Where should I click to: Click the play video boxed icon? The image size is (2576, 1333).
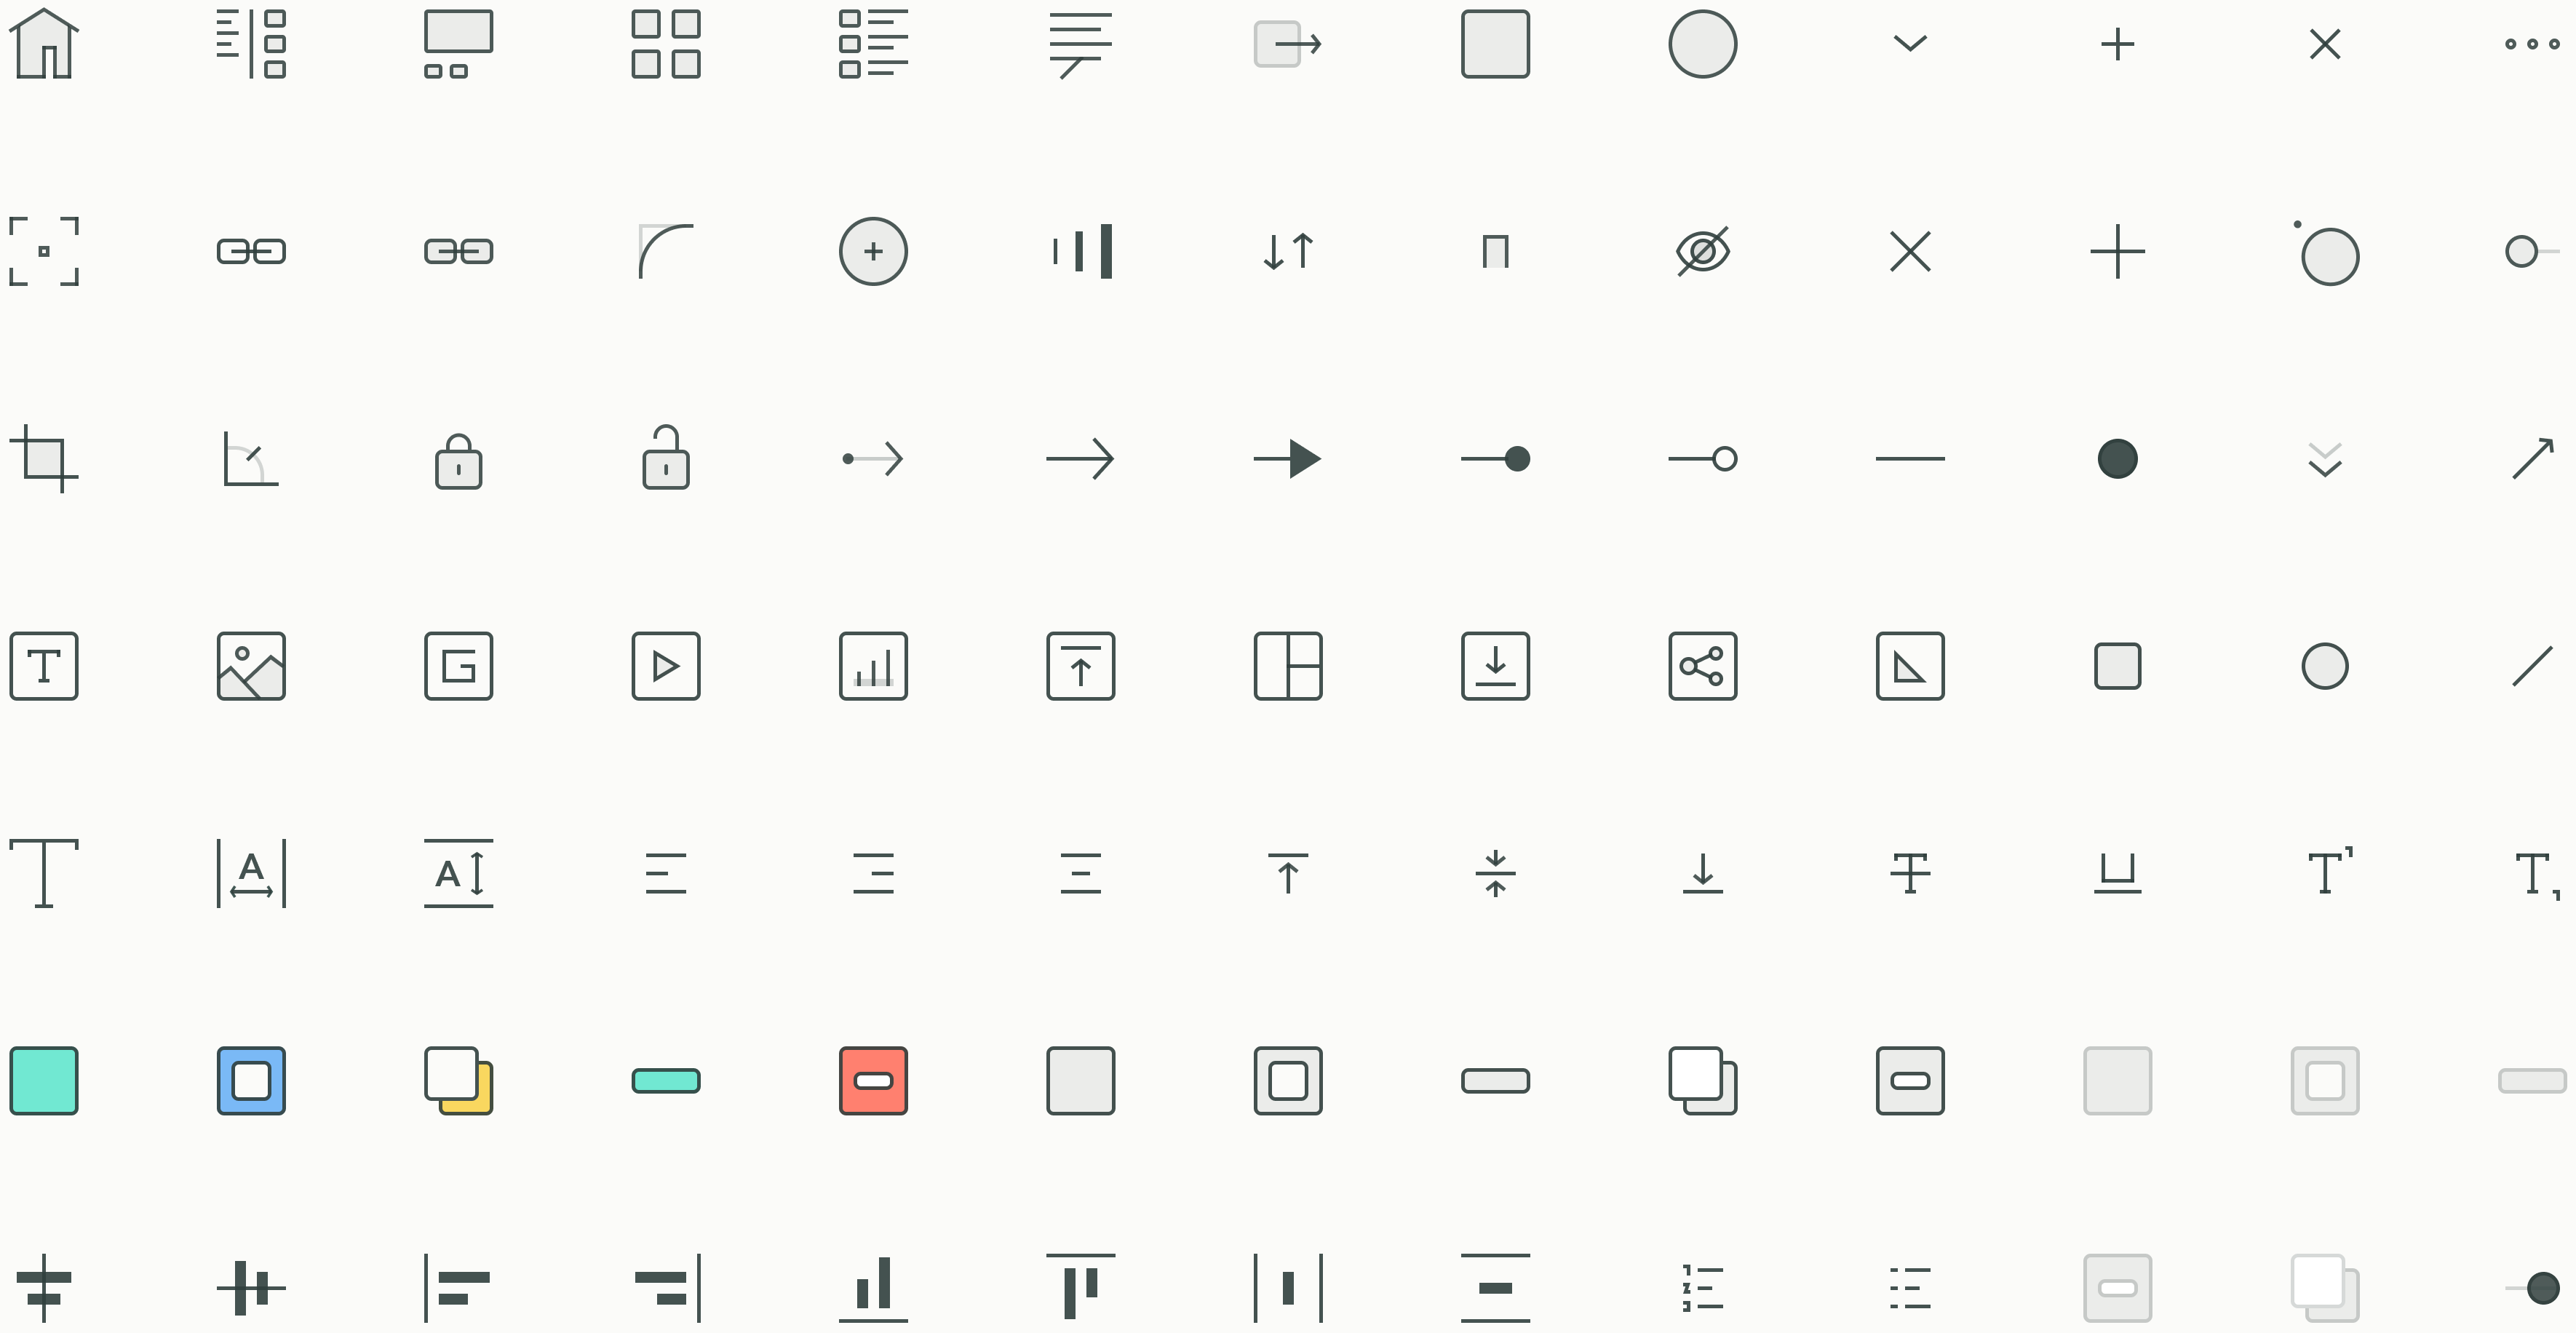click(x=666, y=666)
